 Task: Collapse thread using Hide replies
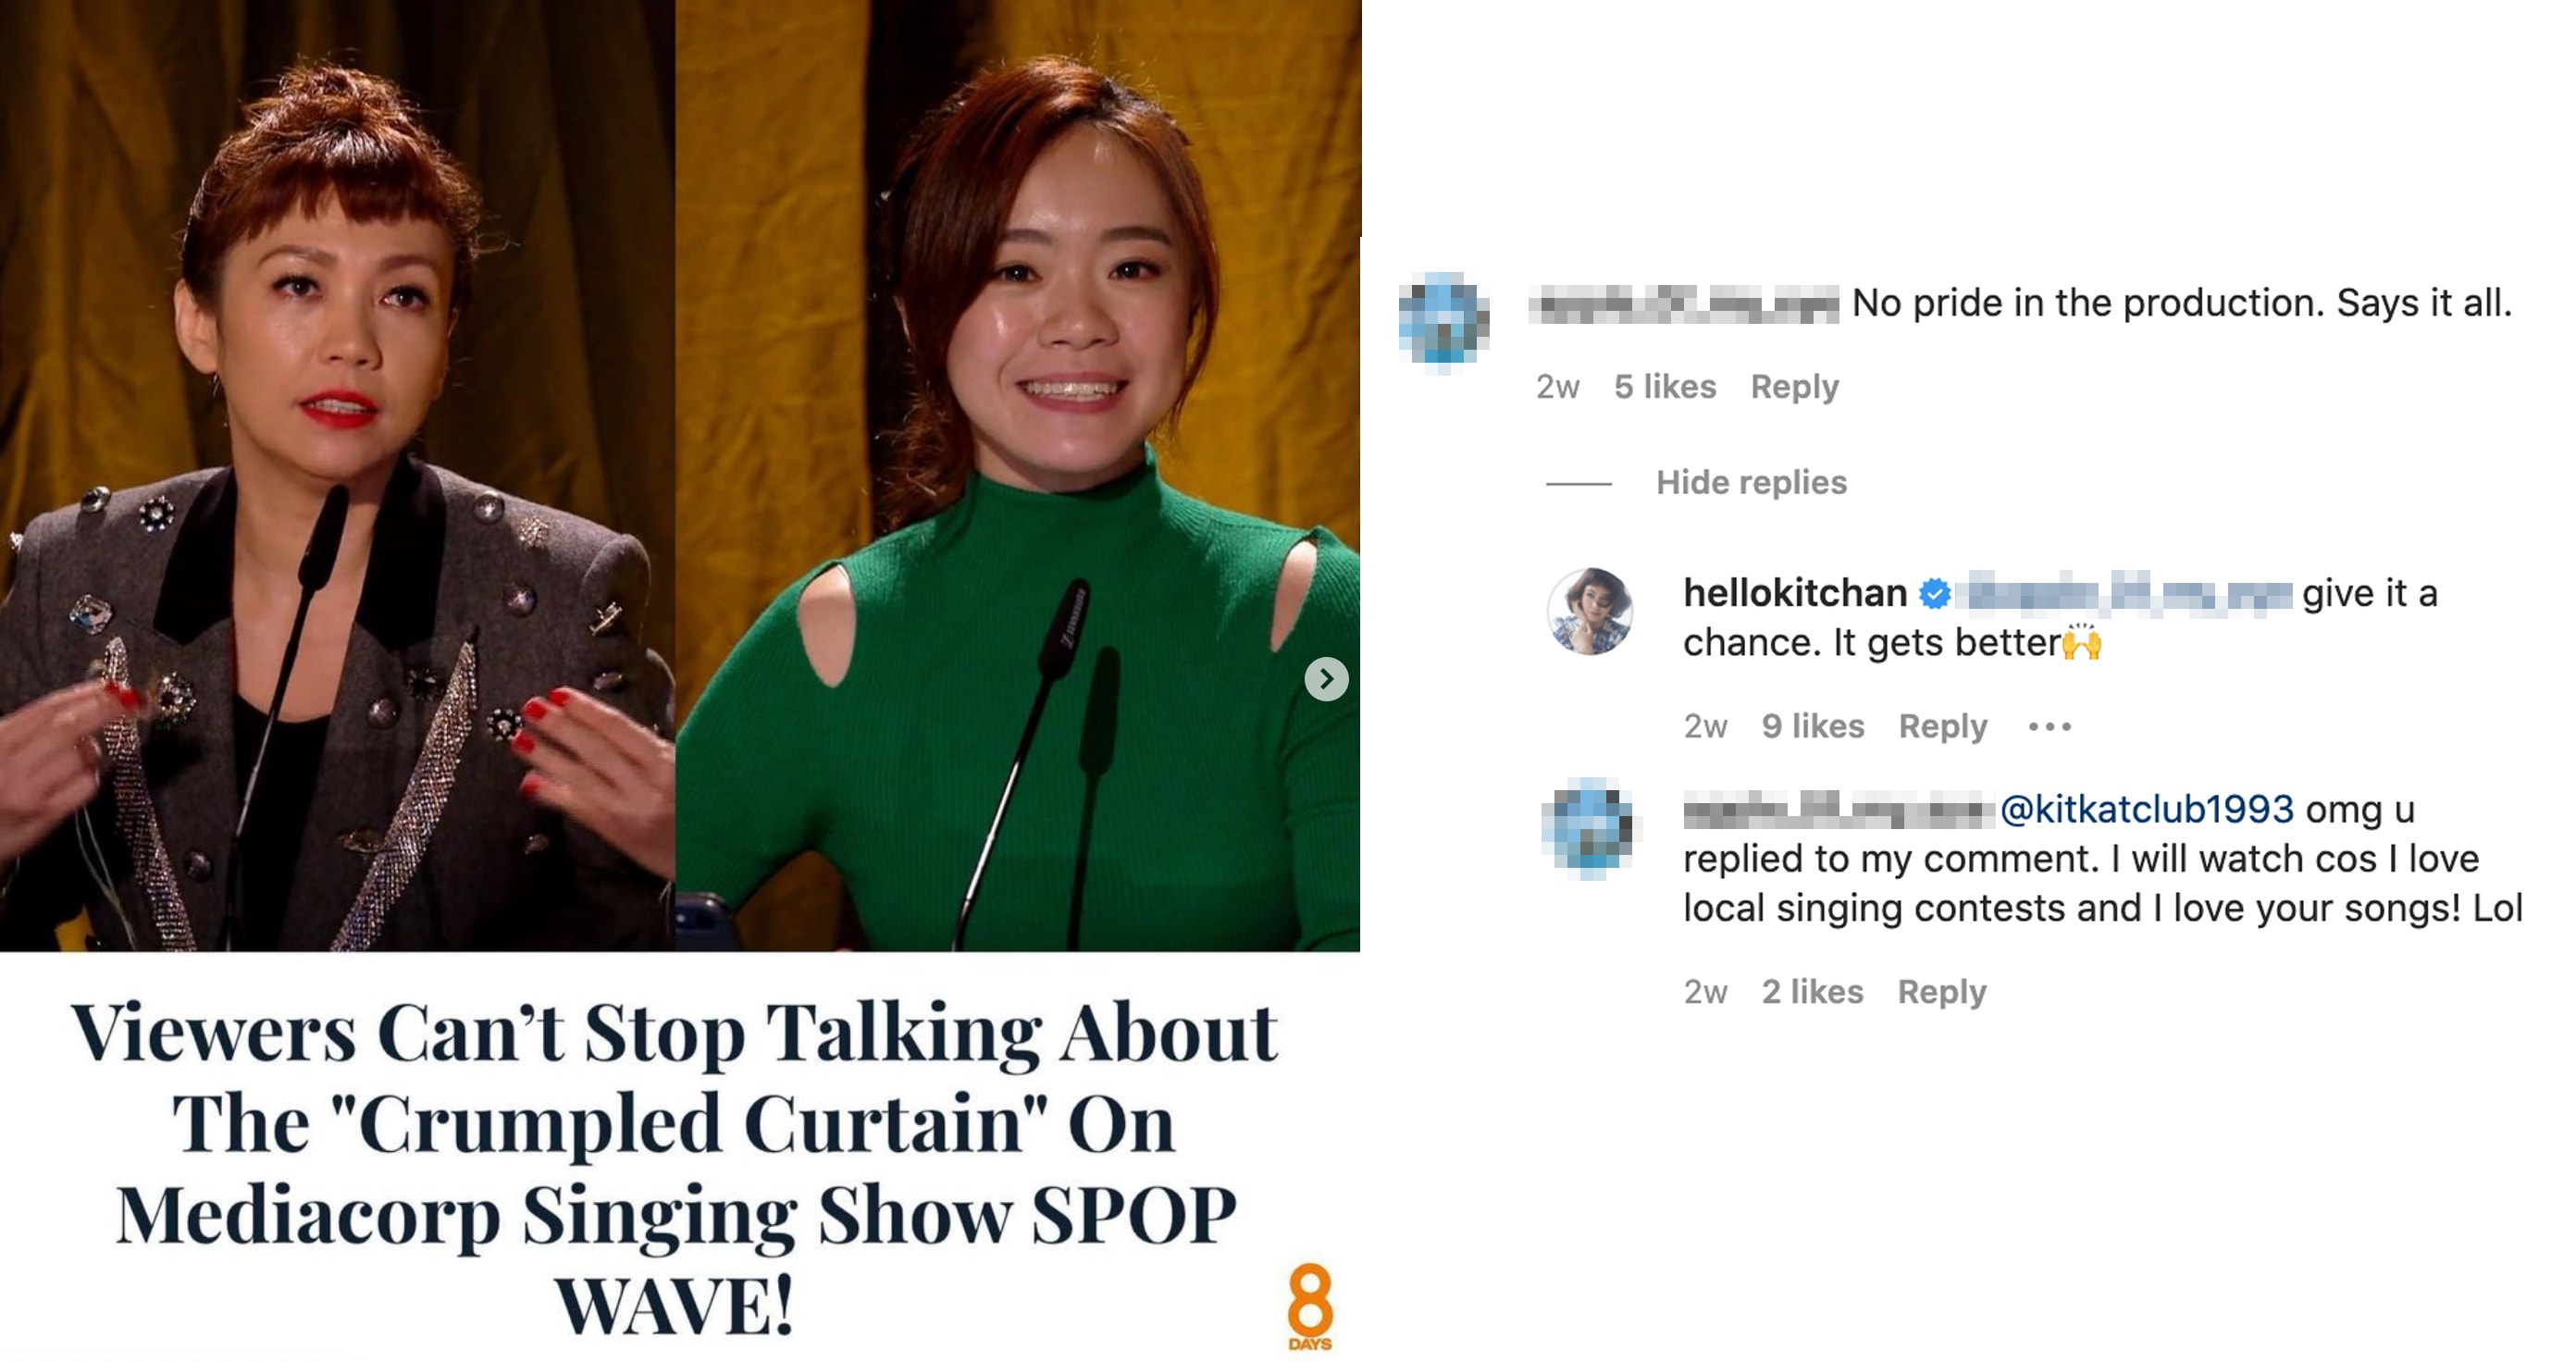[x=1751, y=483]
